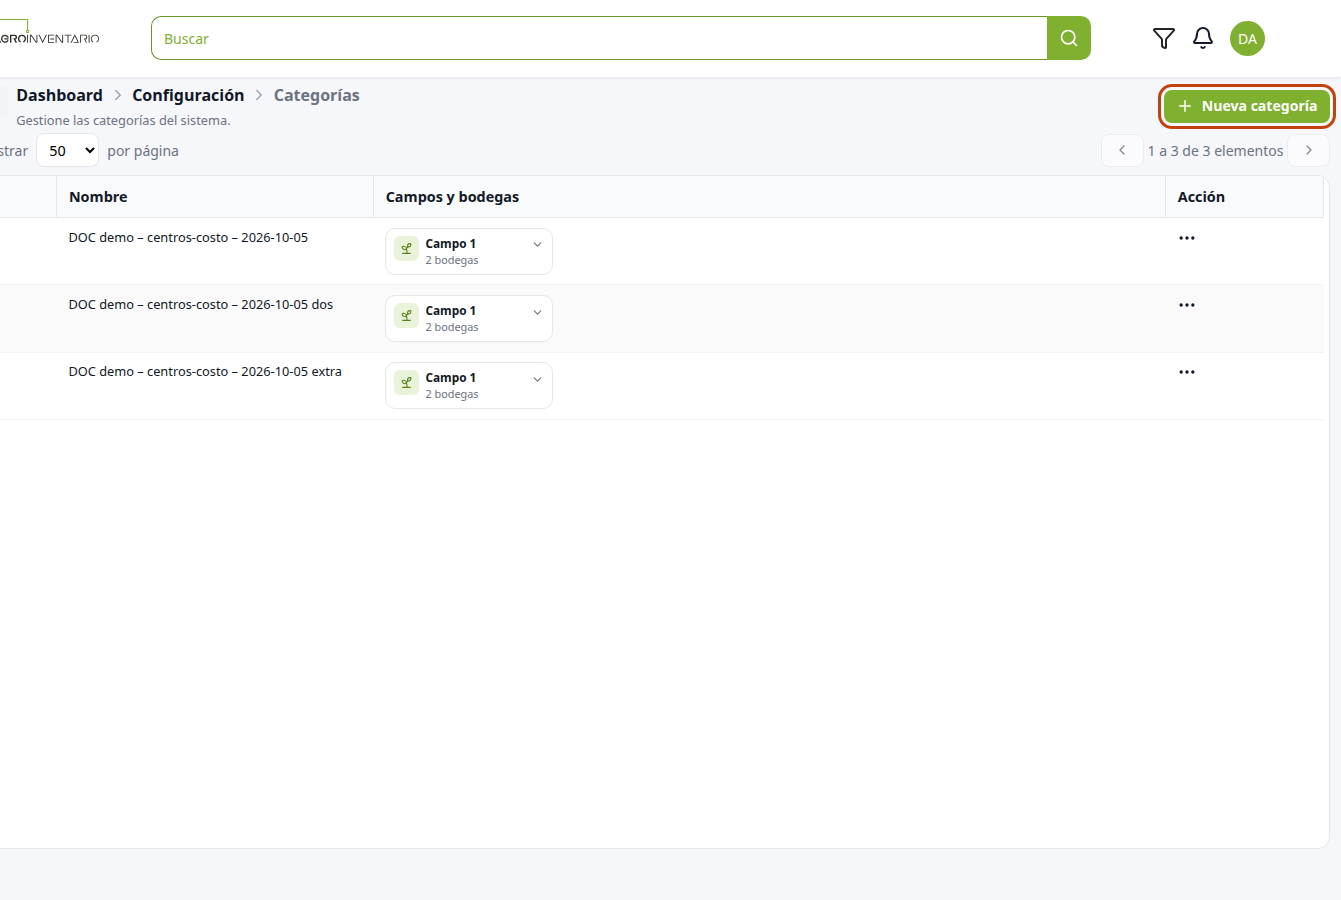Select the category name ending in 'dos'
Image resolution: width=1341 pixels, height=900 pixels.
pyautogui.click(x=201, y=305)
